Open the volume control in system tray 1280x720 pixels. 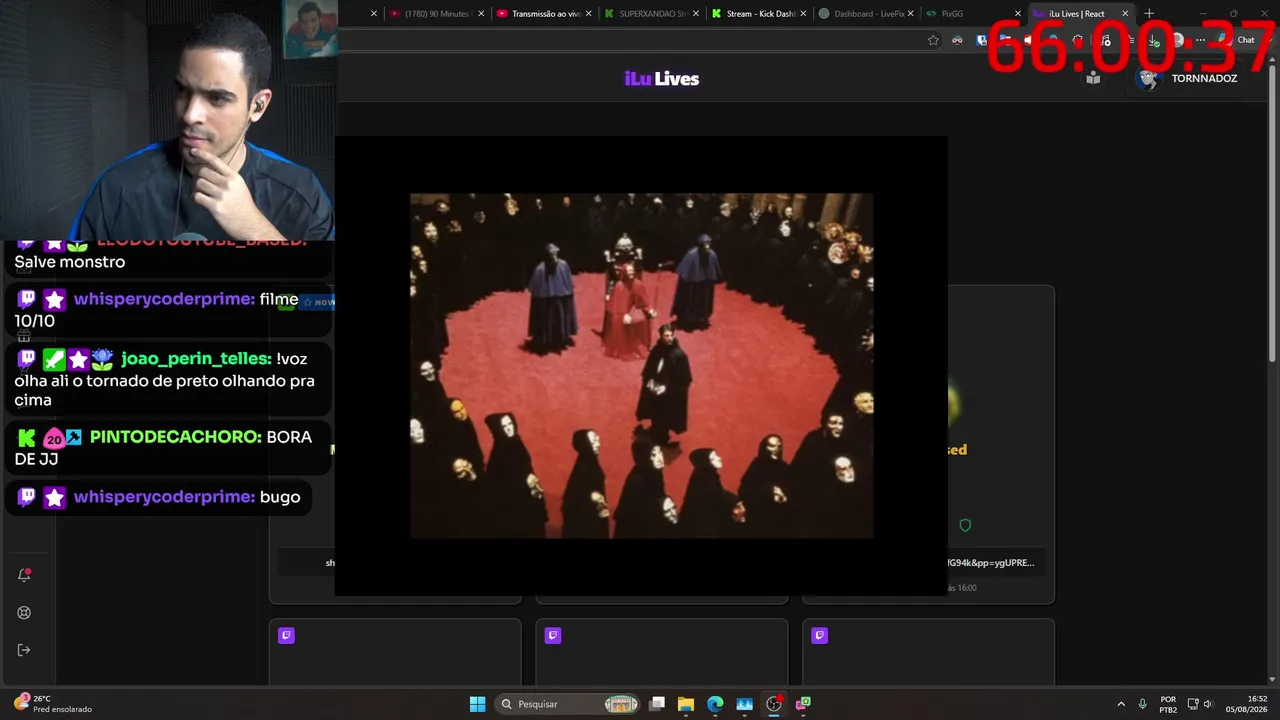point(1208,704)
